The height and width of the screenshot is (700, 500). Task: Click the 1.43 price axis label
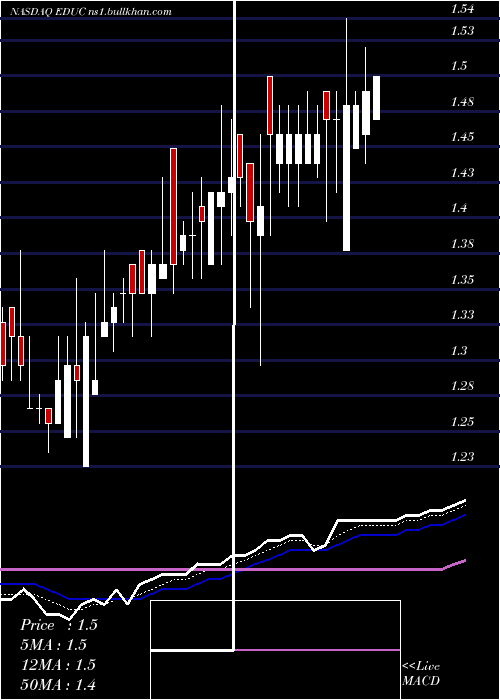pos(462,172)
